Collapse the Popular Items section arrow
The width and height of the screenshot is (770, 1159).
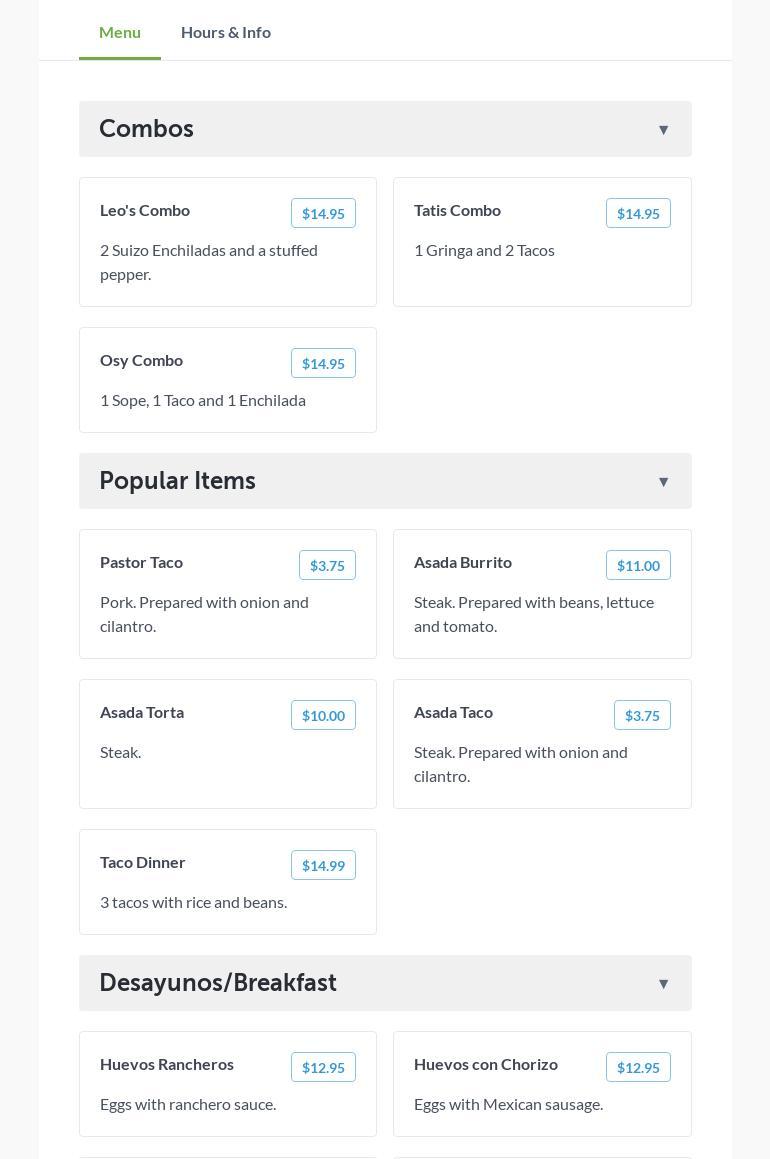[x=663, y=481]
